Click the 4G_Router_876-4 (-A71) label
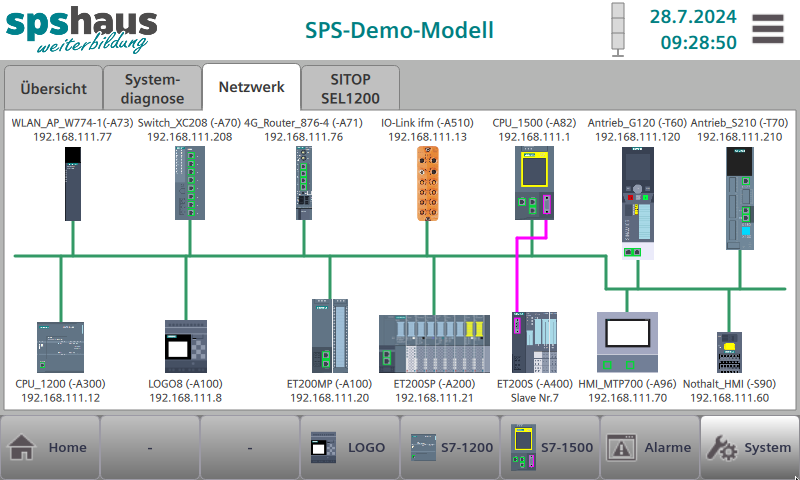This screenshot has height=480, width=800. (x=303, y=123)
